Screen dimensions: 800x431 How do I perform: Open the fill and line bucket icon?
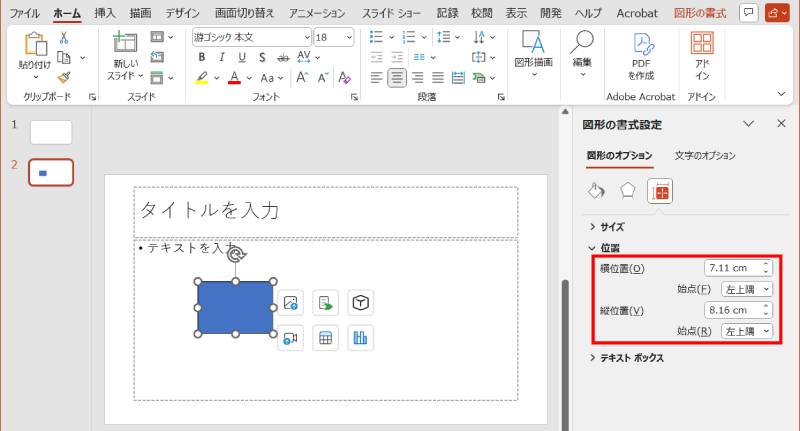pos(596,191)
